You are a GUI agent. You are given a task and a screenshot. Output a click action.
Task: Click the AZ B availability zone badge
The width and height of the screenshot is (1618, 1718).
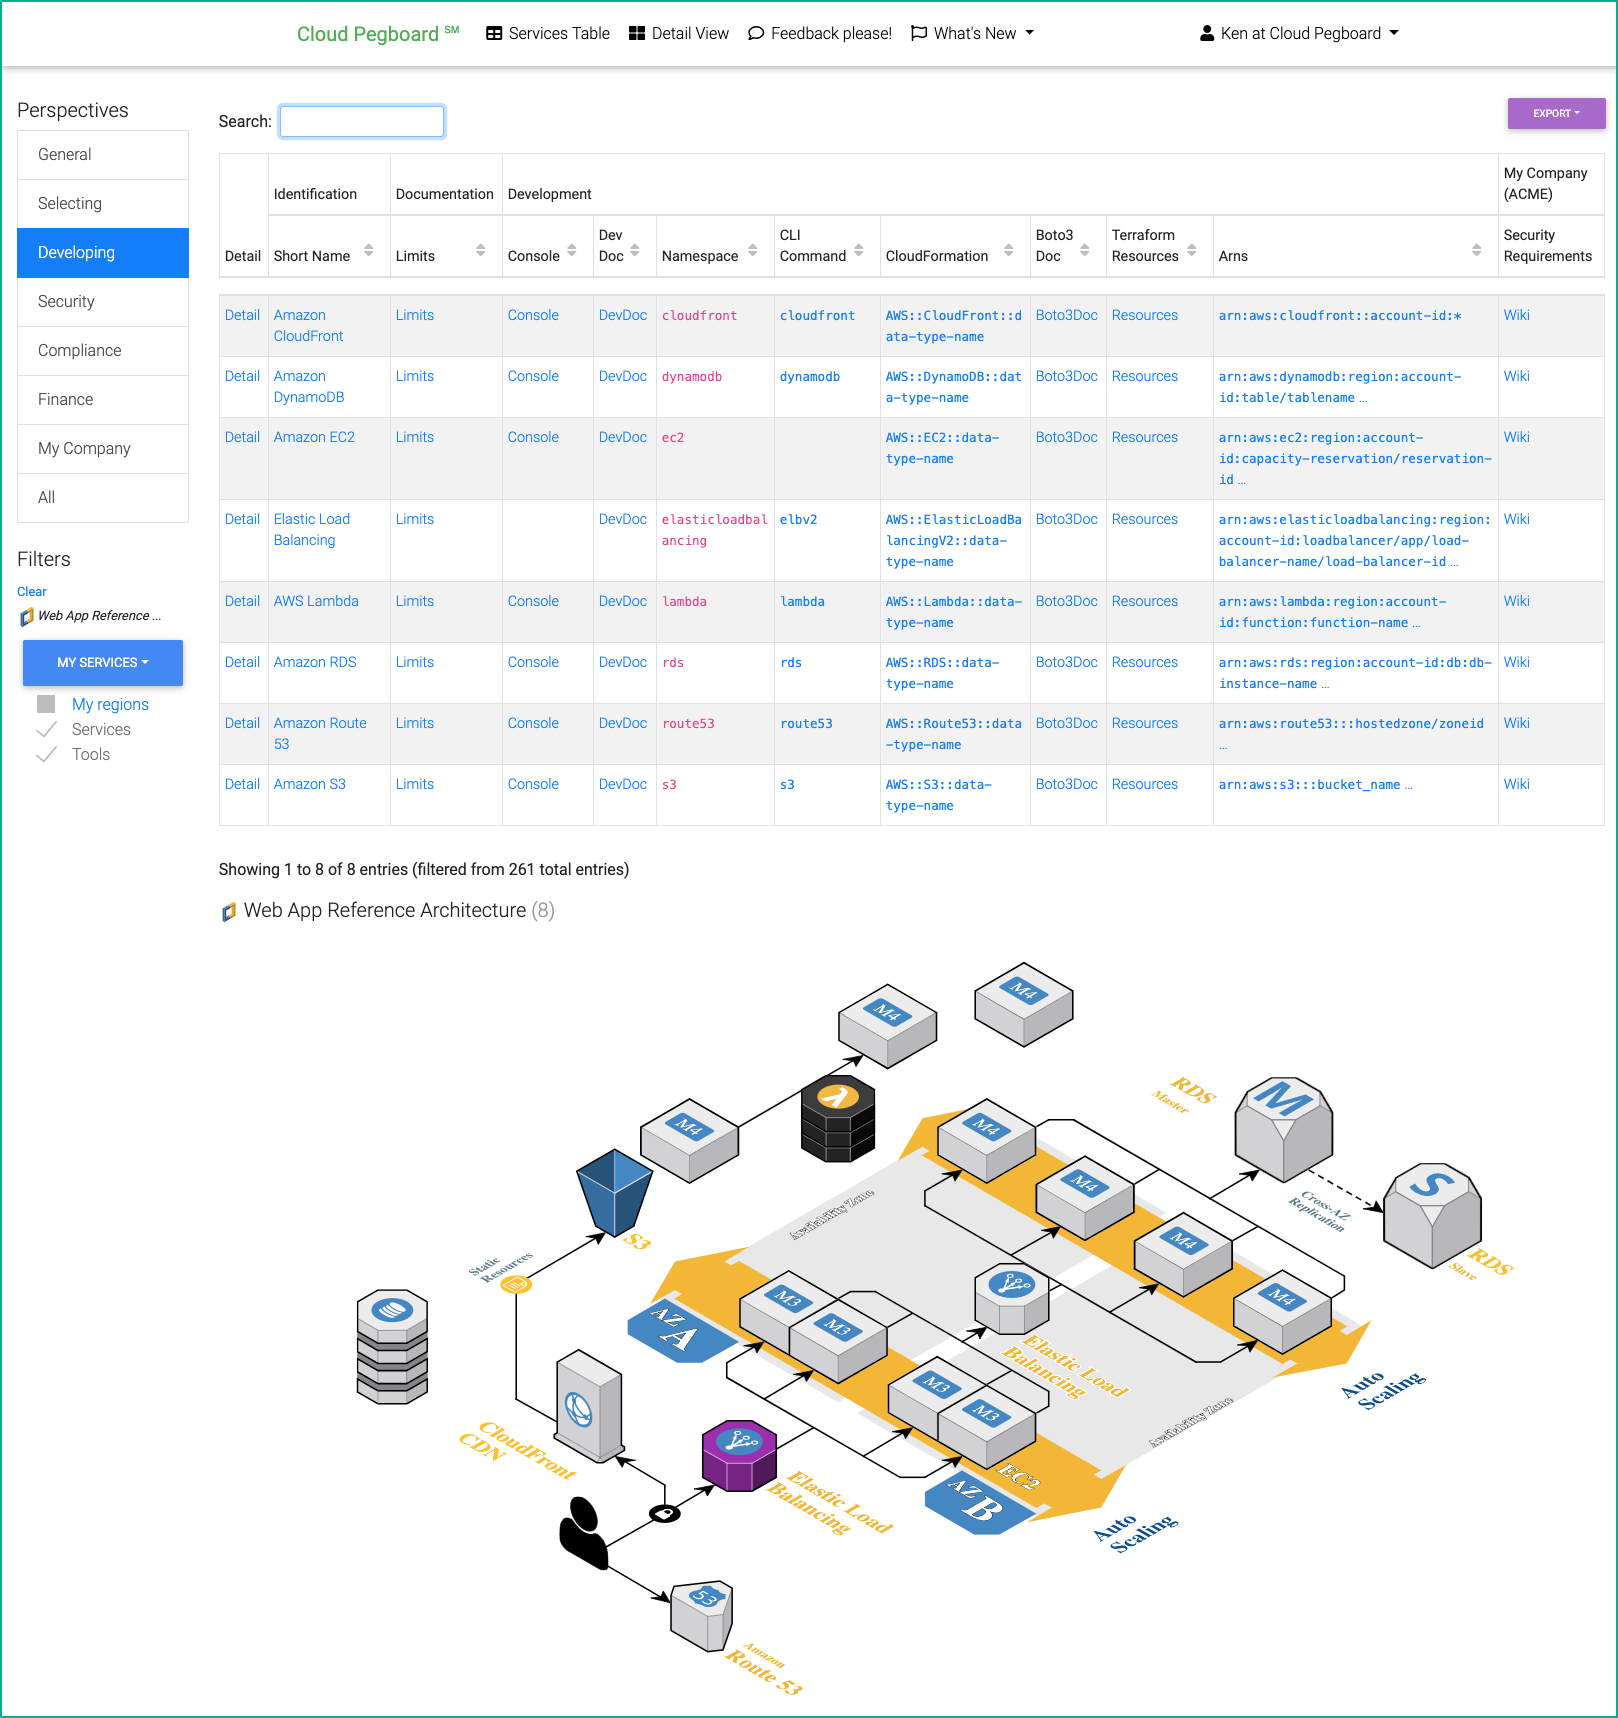978,1502
